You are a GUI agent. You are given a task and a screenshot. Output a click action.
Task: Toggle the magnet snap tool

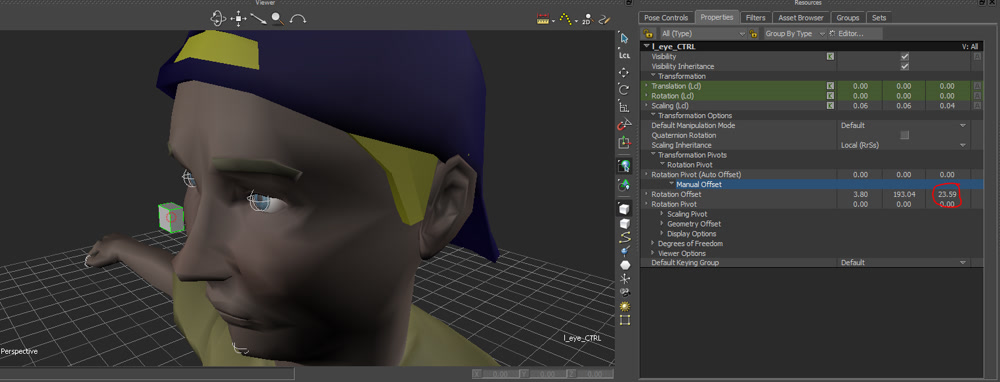tap(624, 125)
